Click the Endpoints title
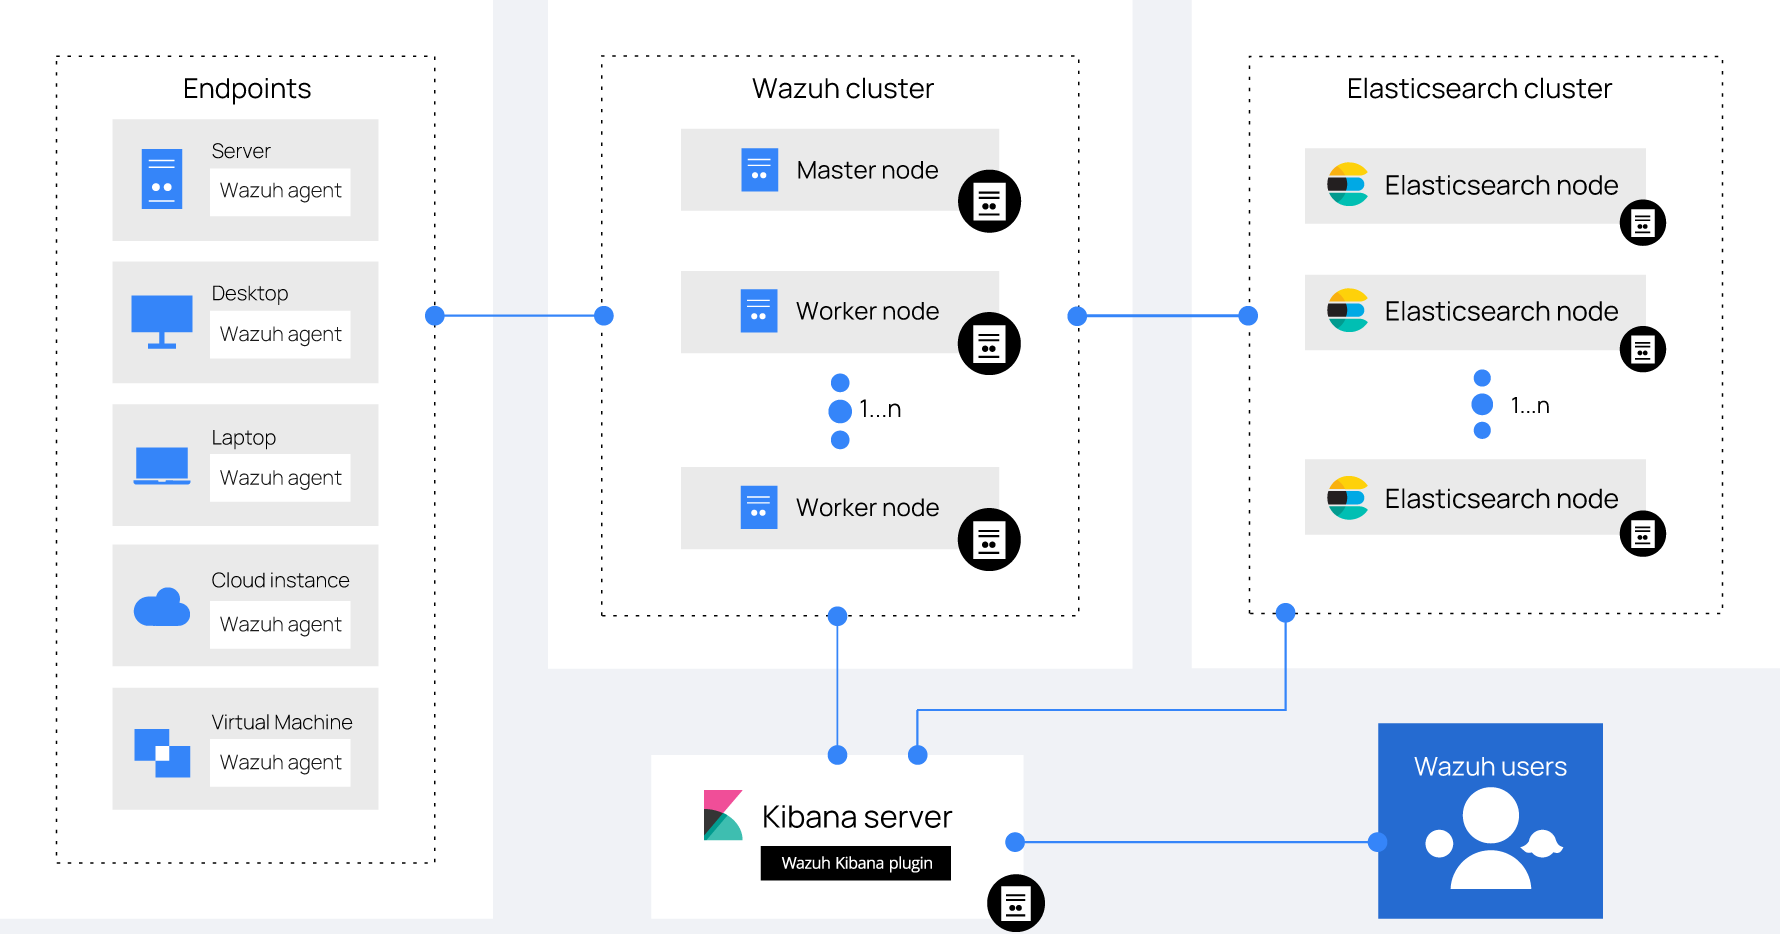 [247, 89]
